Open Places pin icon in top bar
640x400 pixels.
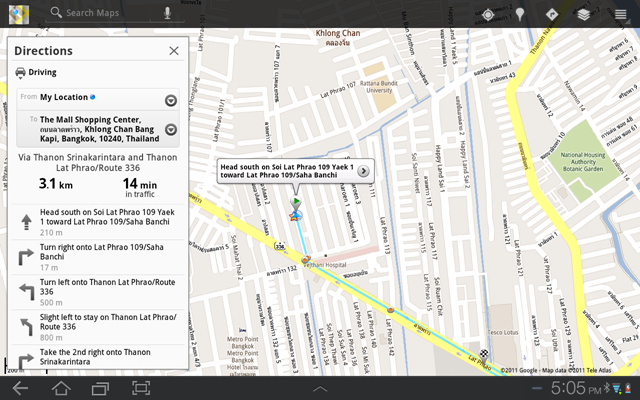pos(520,14)
